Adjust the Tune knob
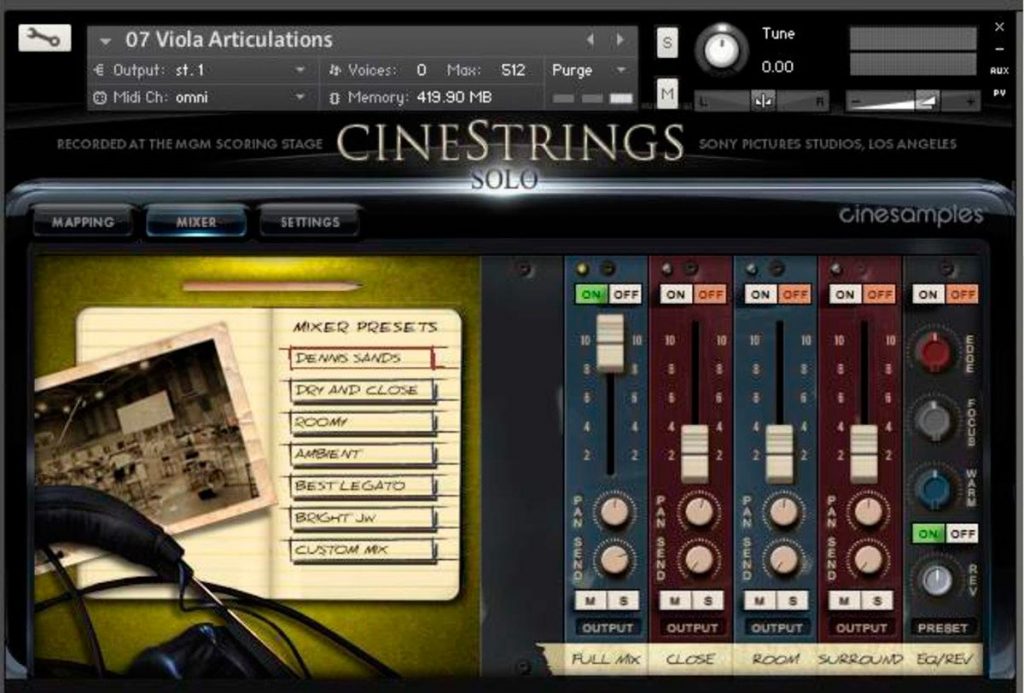This screenshot has height=693, width=1024. (721, 49)
